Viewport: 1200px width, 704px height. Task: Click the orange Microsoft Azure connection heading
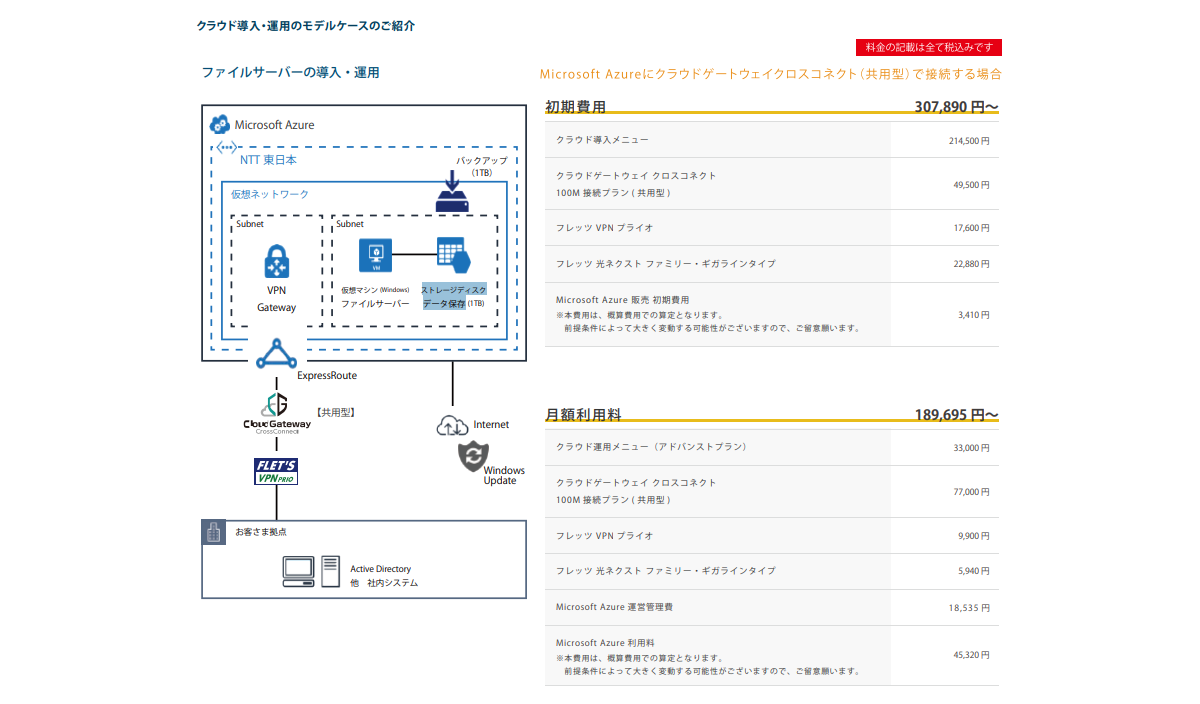[770, 74]
